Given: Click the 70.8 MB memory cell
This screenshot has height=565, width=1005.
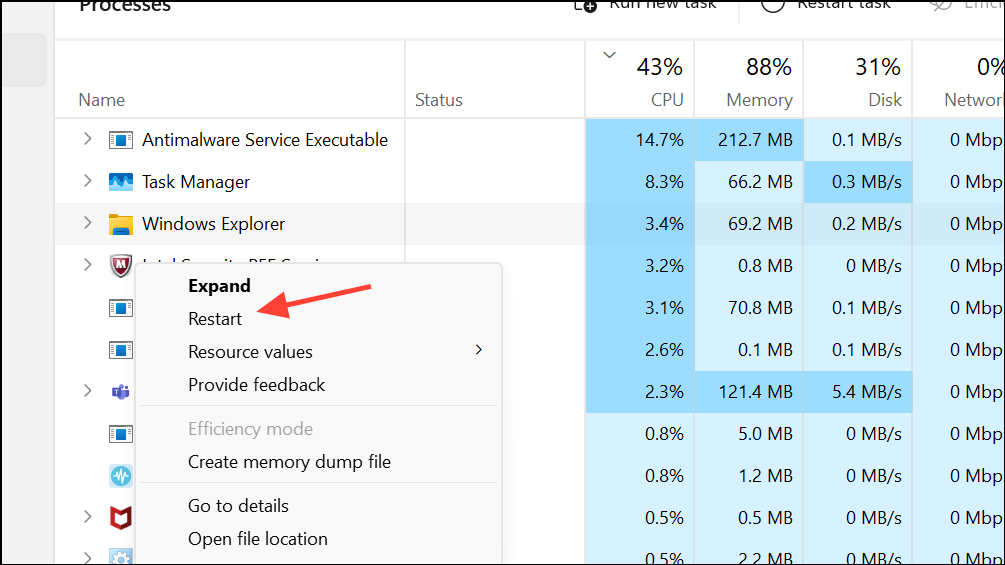Looking at the screenshot, I should click(749, 308).
